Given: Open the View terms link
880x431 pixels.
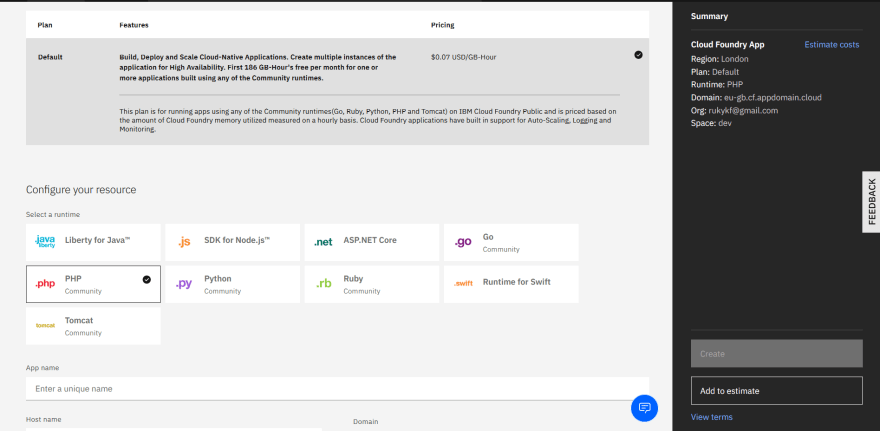Looking at the screenshot, I should point(712,417).
